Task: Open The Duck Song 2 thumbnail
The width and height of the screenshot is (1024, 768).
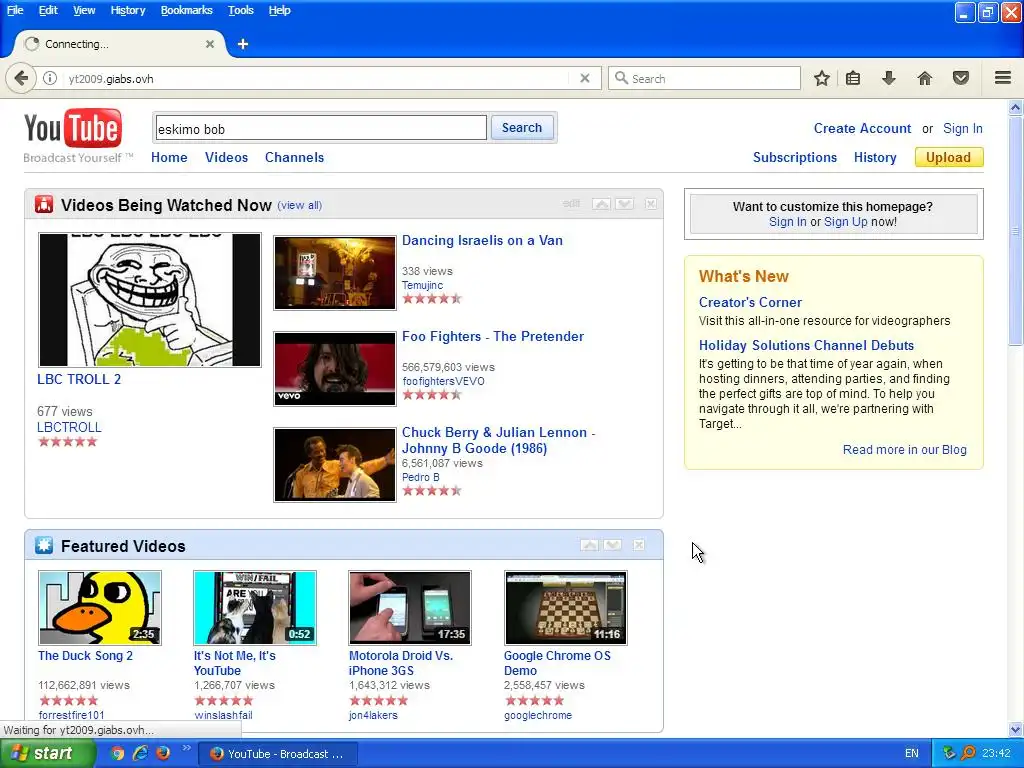Action: [100, 608]
